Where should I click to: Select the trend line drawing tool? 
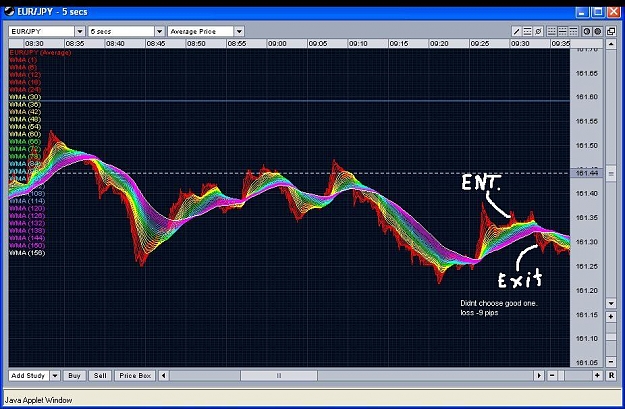click(516, 31)
